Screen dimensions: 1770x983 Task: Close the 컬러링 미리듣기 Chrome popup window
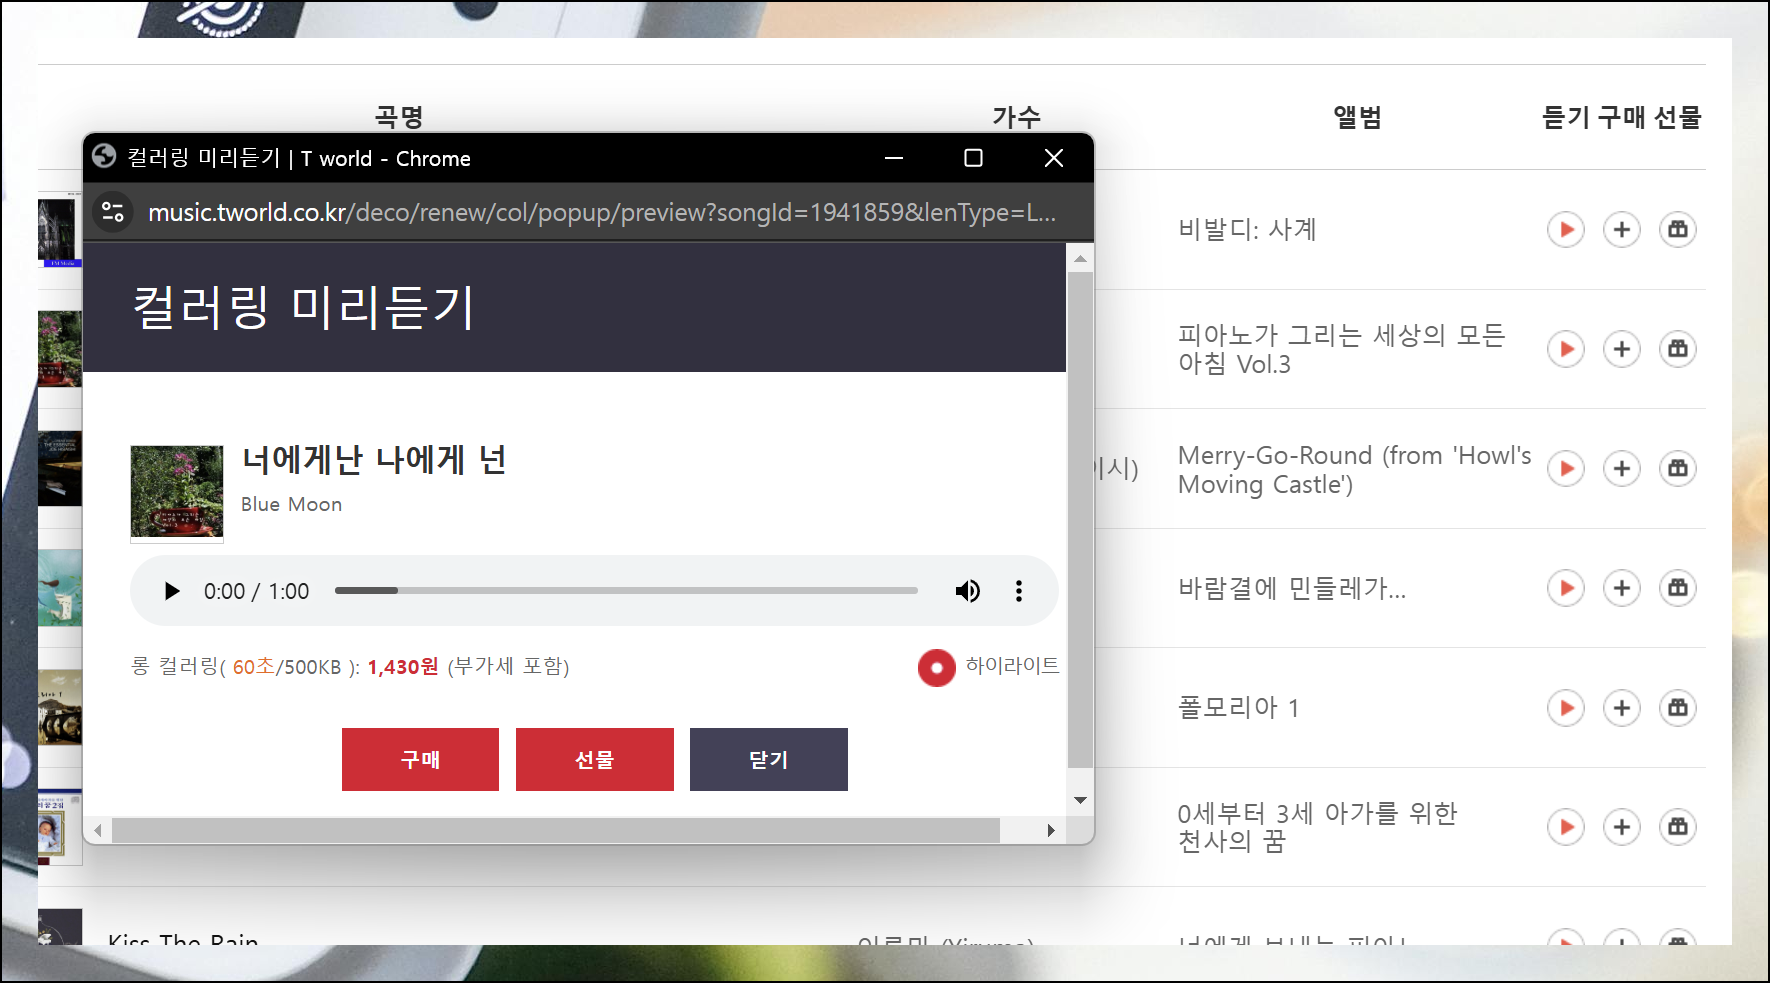pos(1053,158)
